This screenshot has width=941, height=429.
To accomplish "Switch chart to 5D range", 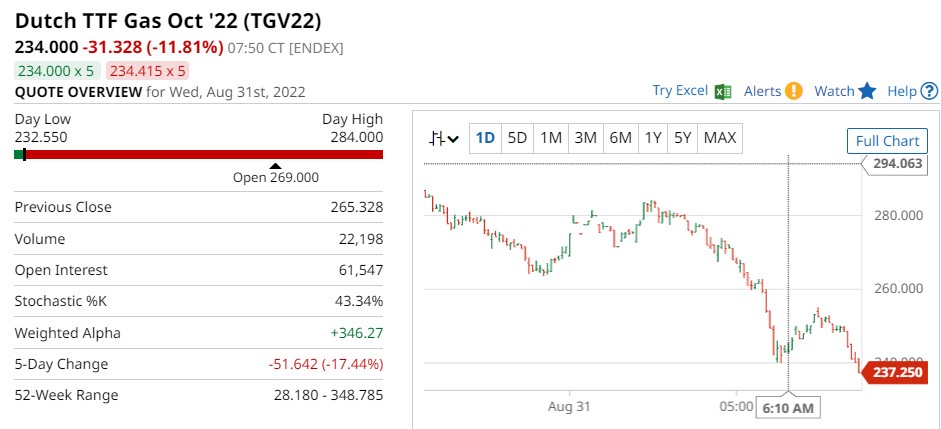I will (x=517, y=138).
